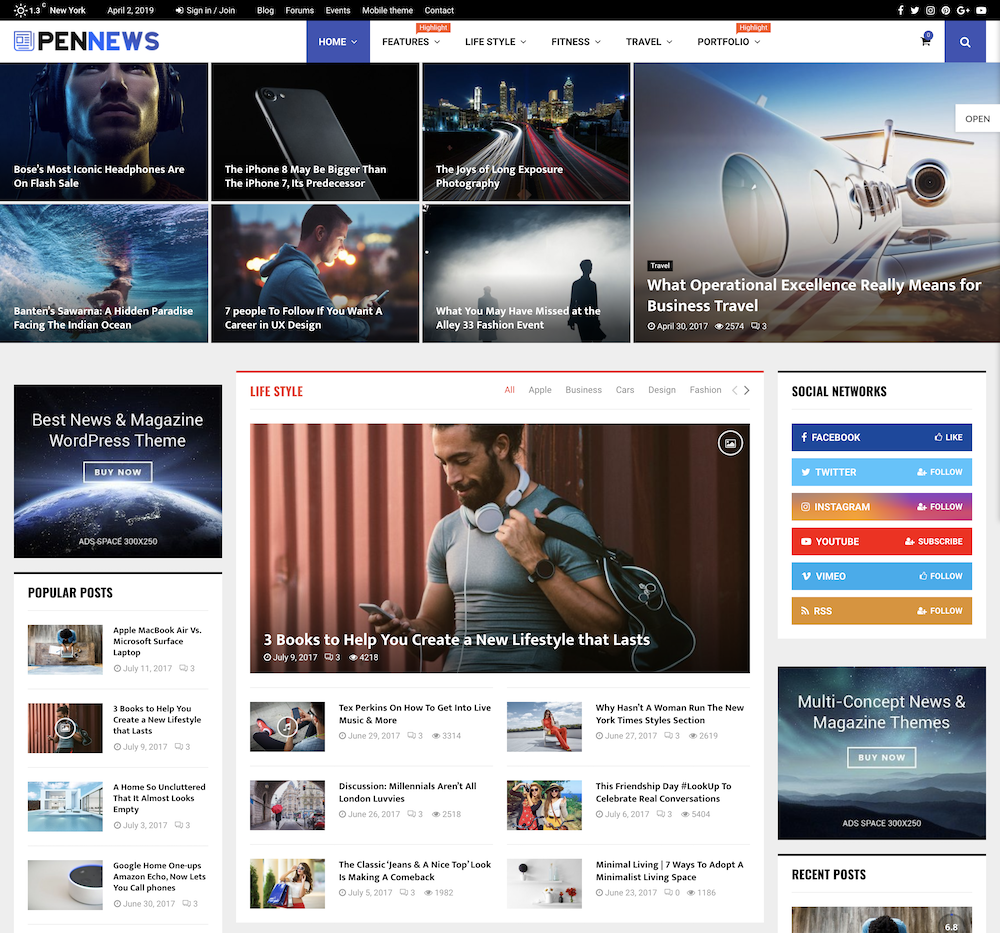View the shopping cart icon in the navbar
The height and width of the screenshot is (933, 1000).
pyautogui.click(x=925, y=42)
